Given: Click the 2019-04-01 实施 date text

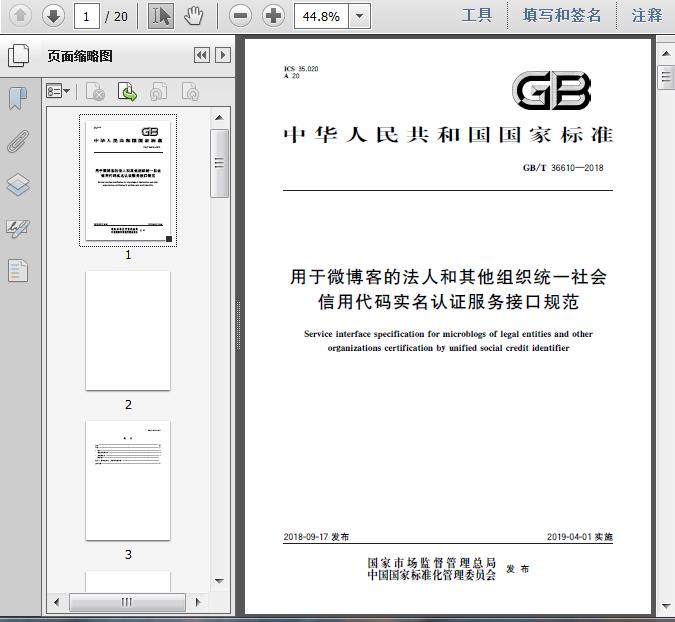Looking at the screenshot, I should pyautogui.click(x=580, y=537).
